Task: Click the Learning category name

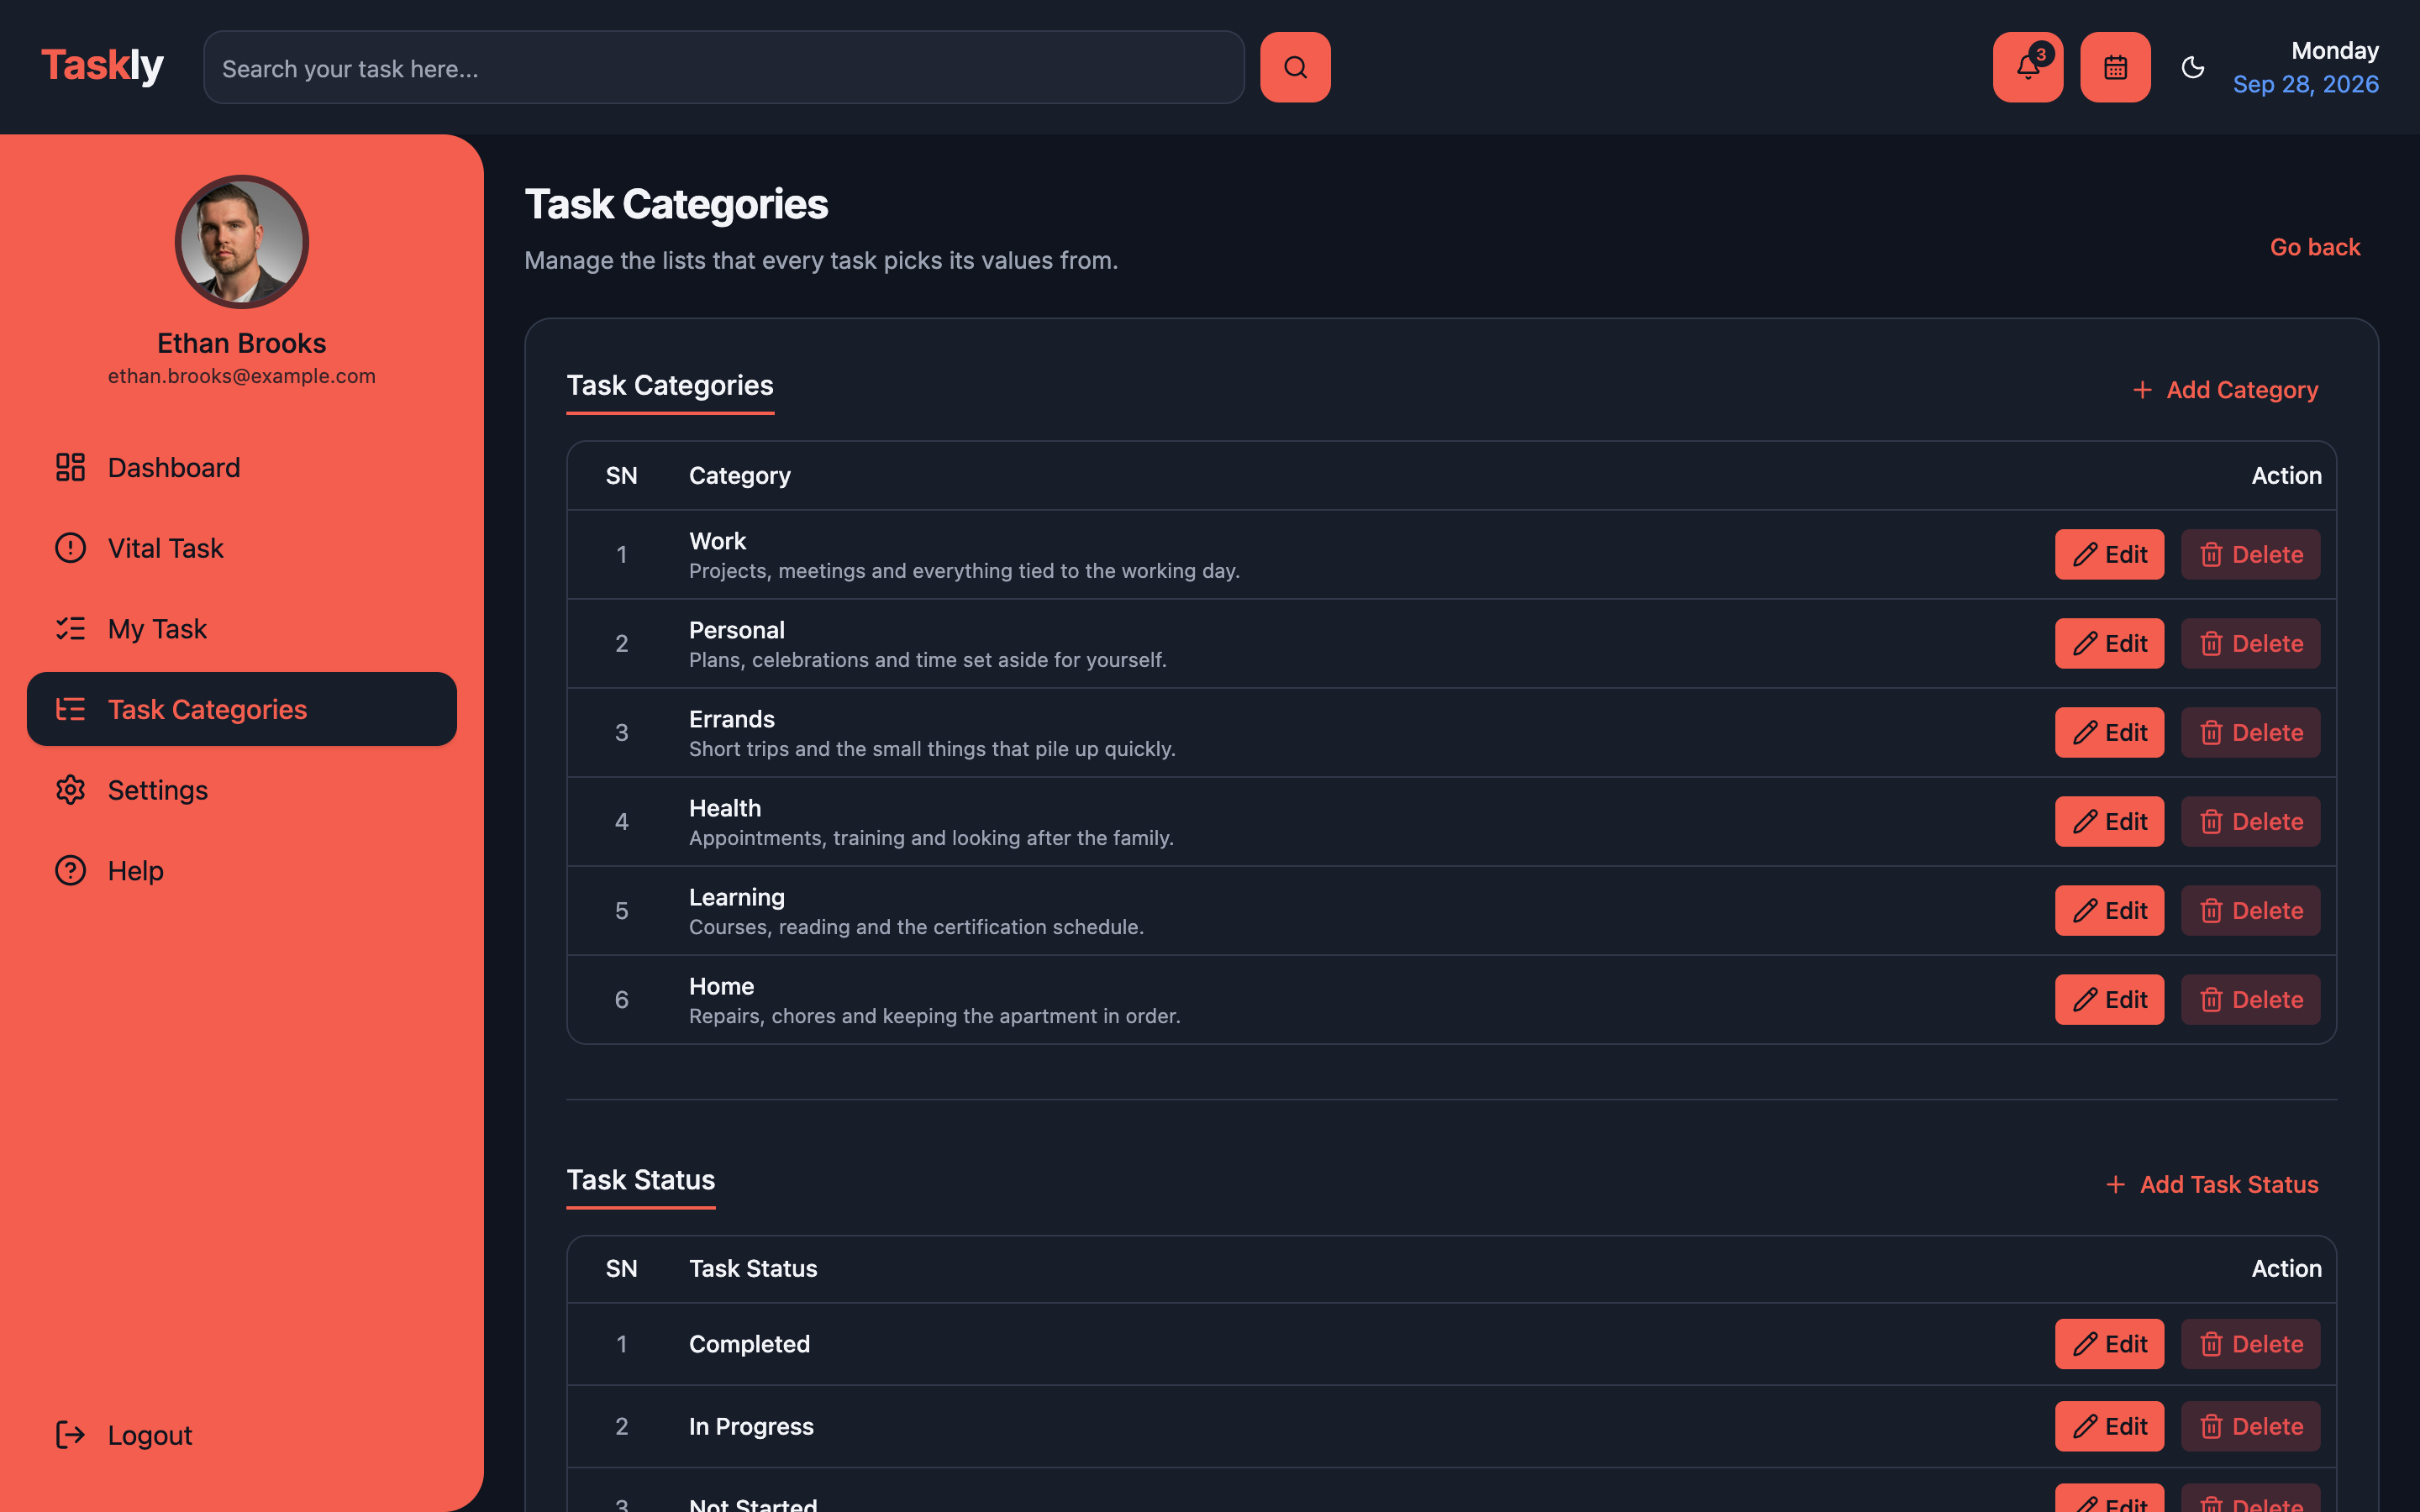Action: point(737,897)
